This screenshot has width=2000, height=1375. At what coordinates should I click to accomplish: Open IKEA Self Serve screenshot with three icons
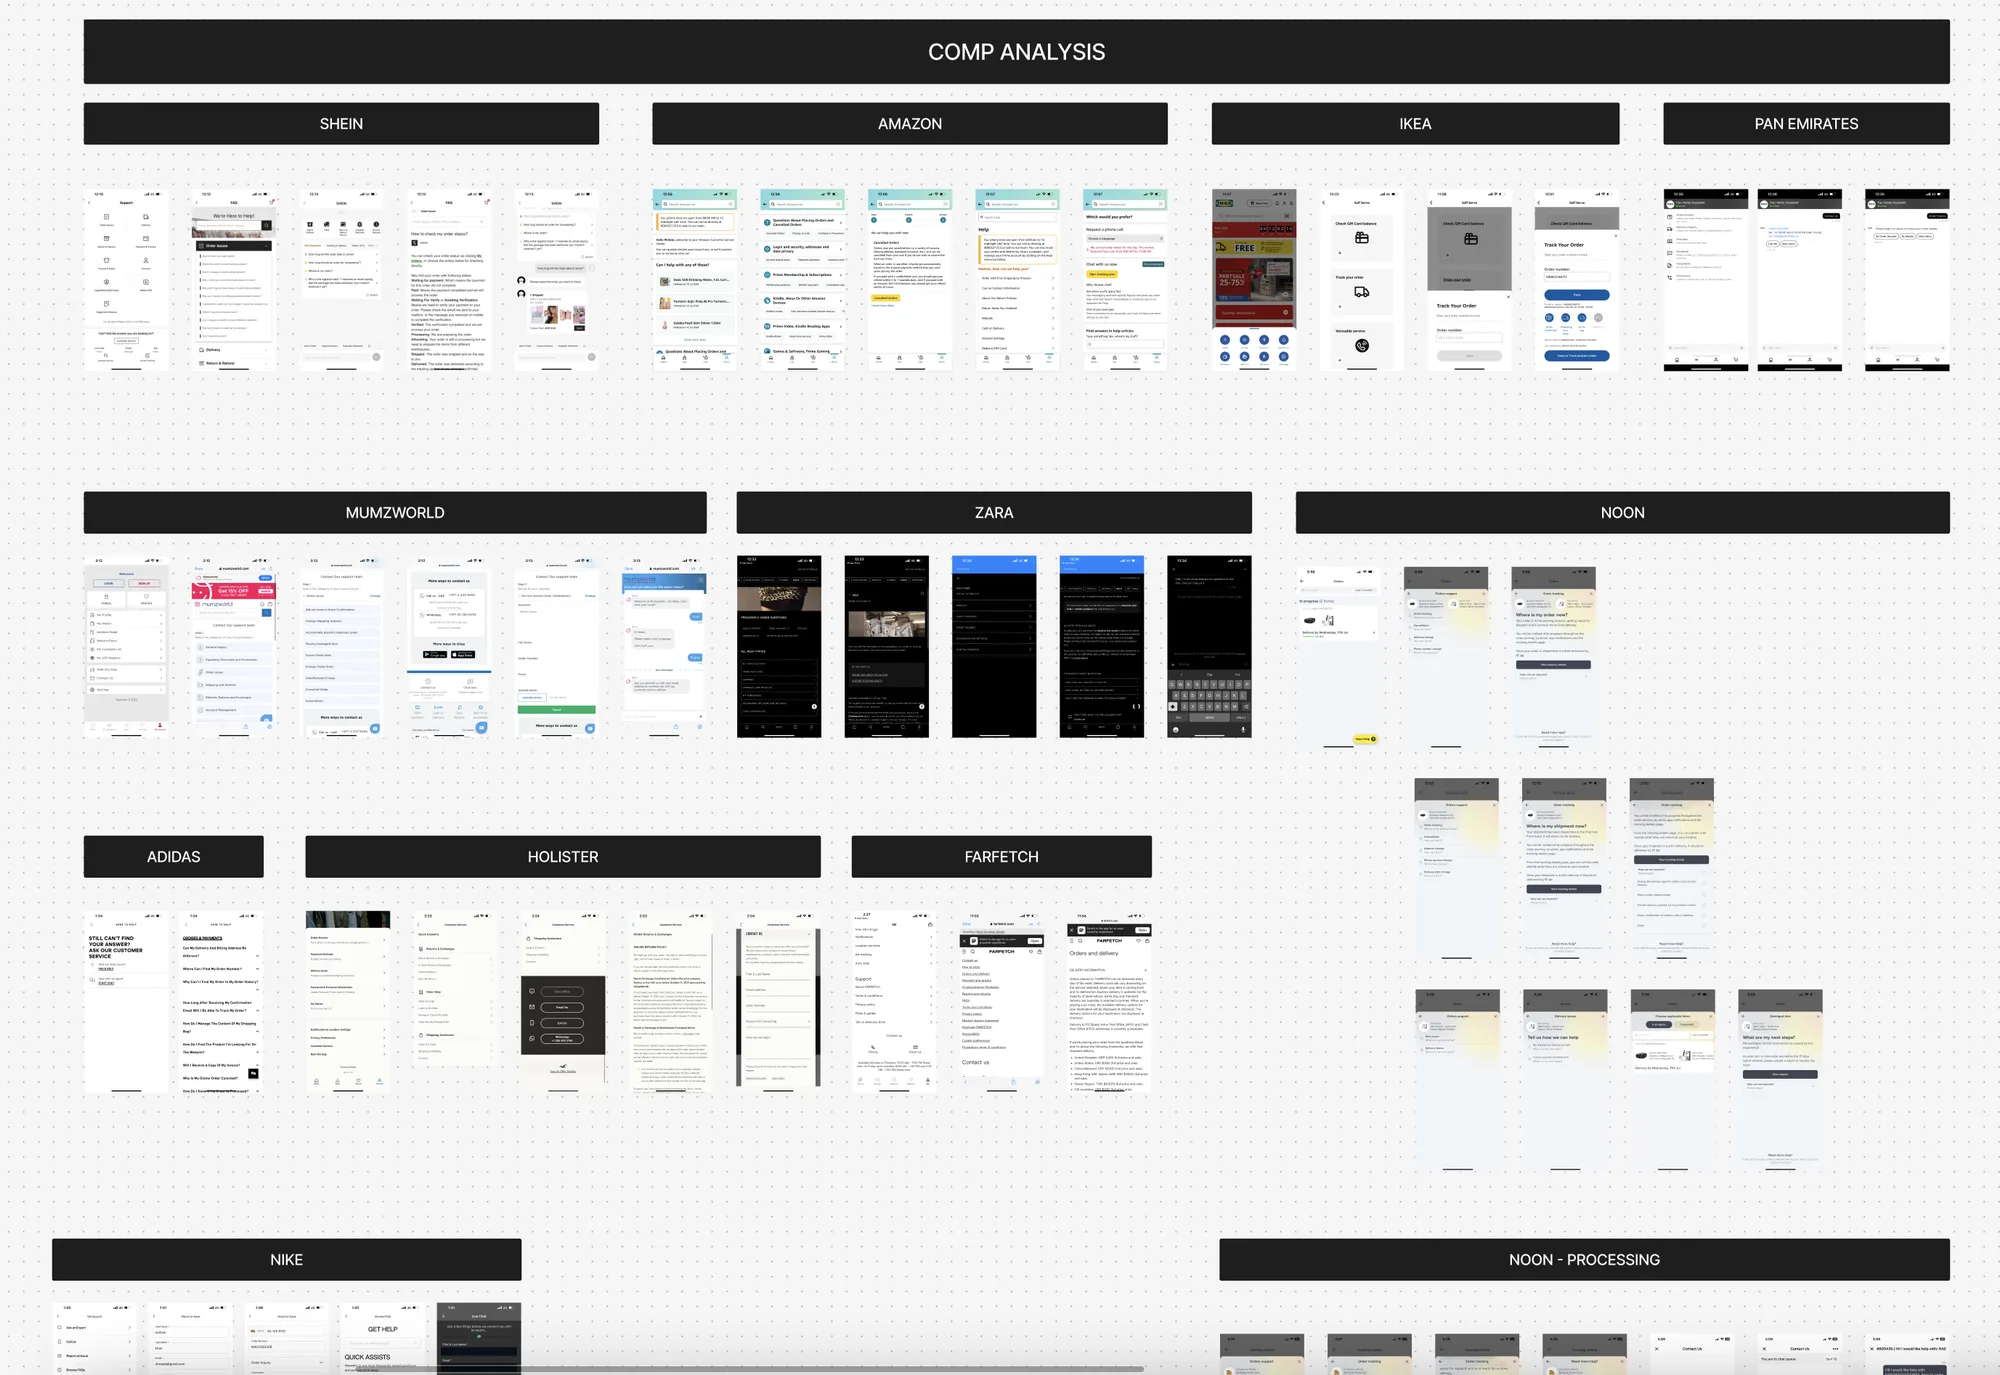point(1362,280)
